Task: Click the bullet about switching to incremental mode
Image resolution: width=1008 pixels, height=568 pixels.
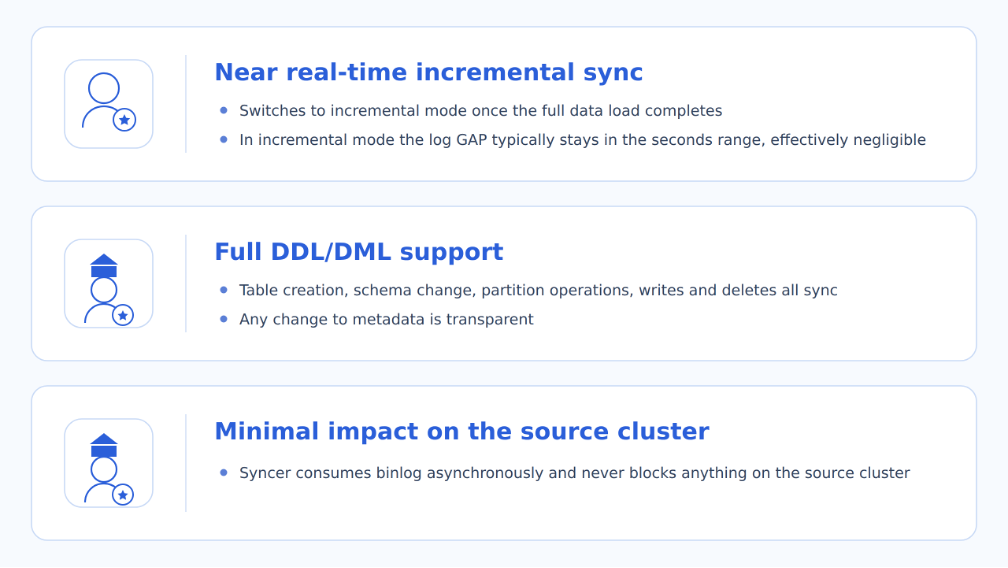Action: (x=481, y=111)
